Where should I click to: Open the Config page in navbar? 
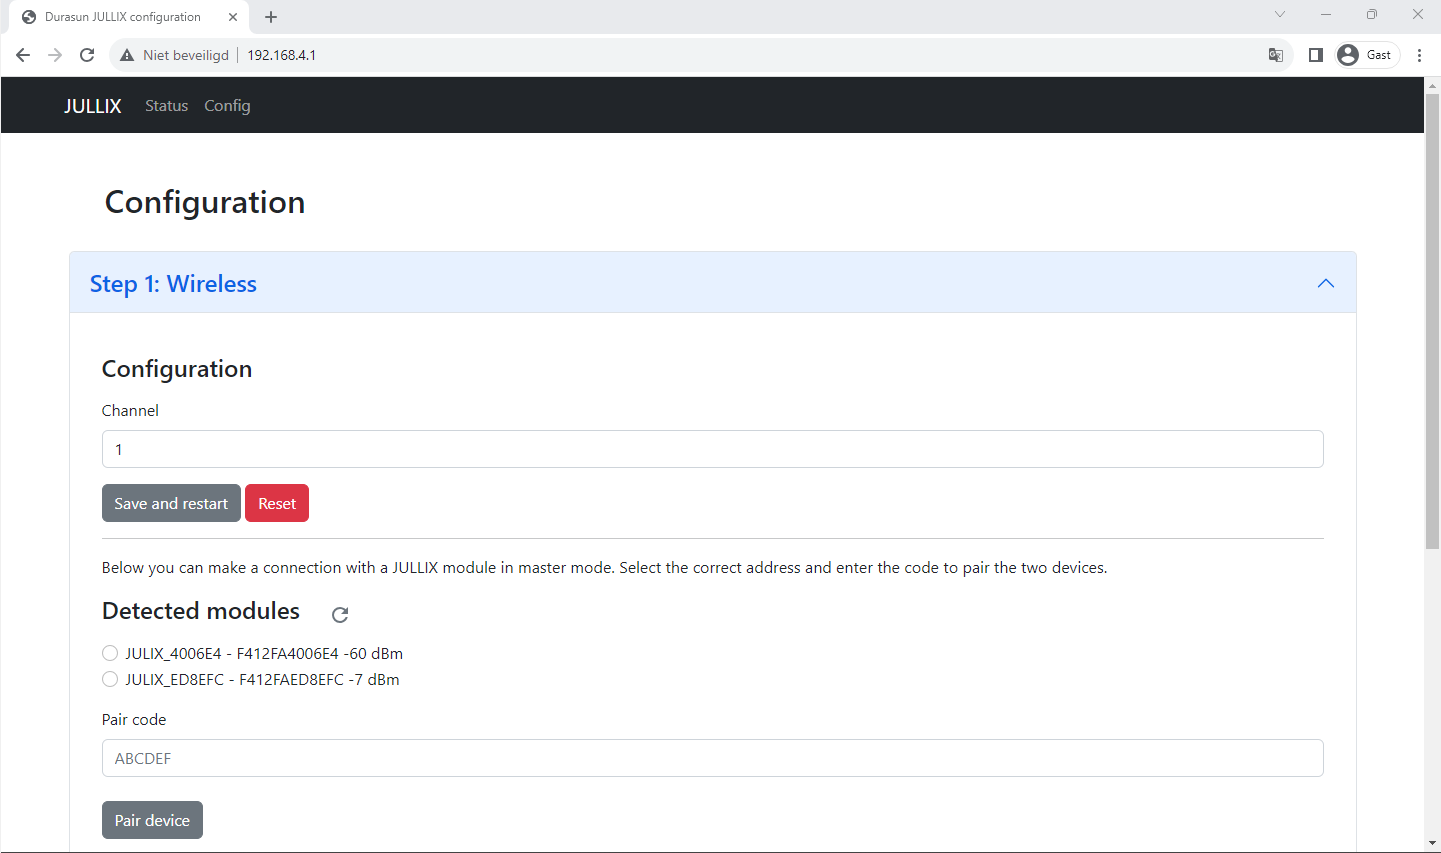[x=227, y=105]
